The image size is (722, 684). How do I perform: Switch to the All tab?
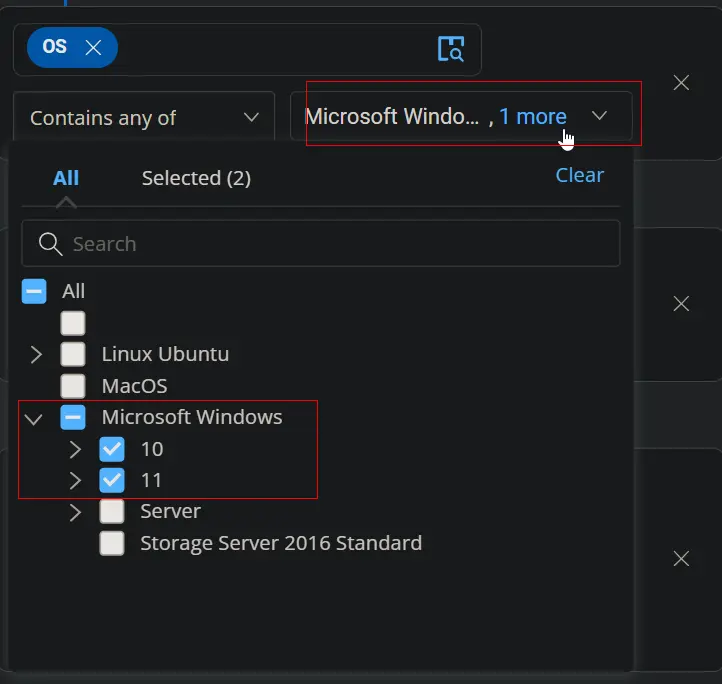pyautogui.click(x=66, y=178)
